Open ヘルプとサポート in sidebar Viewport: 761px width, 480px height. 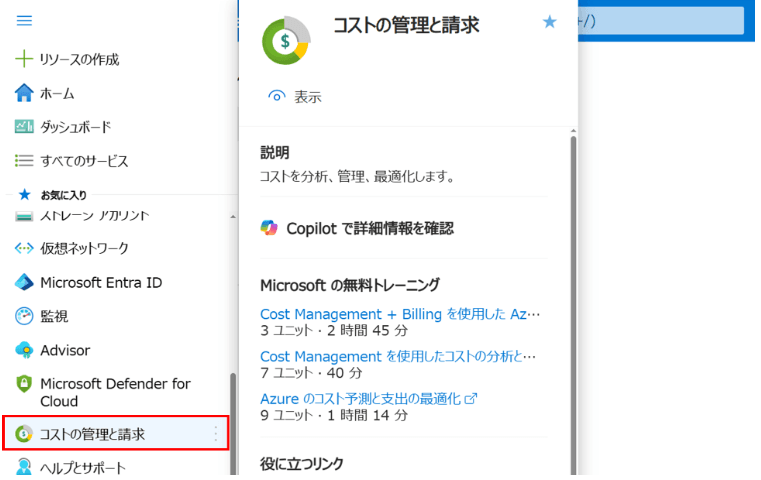click(83, 467)
